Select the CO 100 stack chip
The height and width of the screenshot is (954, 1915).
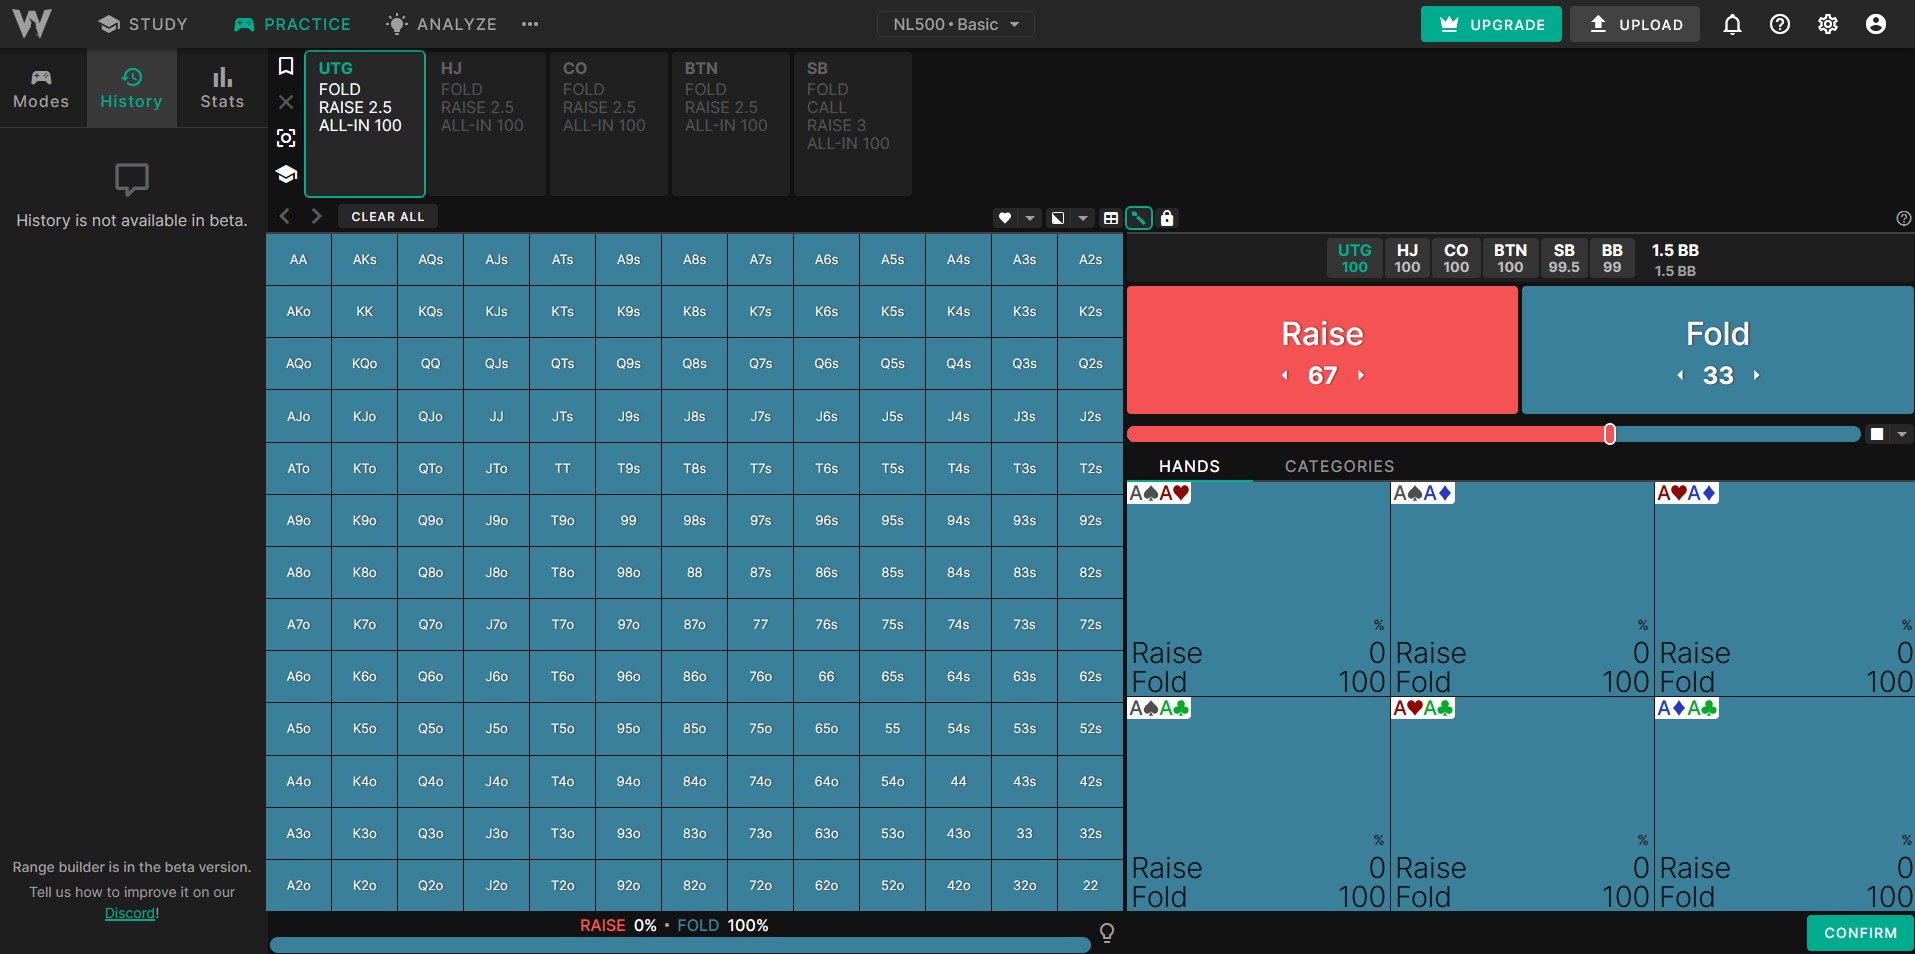pos(1456,258)
